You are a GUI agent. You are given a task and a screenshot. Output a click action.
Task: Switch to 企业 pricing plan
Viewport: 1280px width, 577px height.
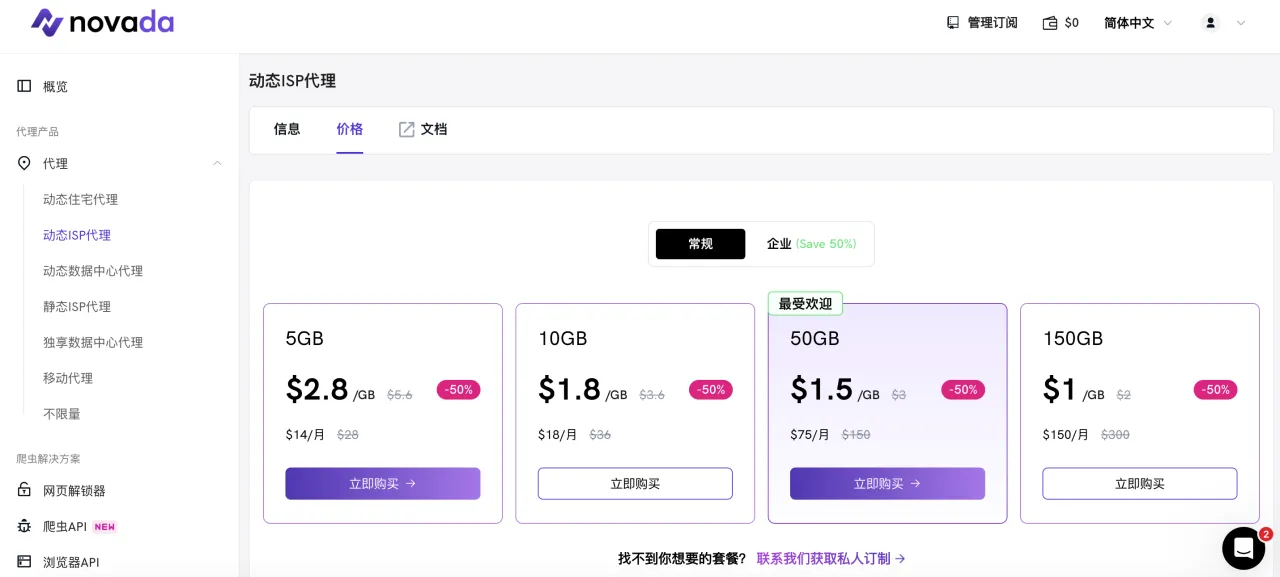[x=810, y=244]
